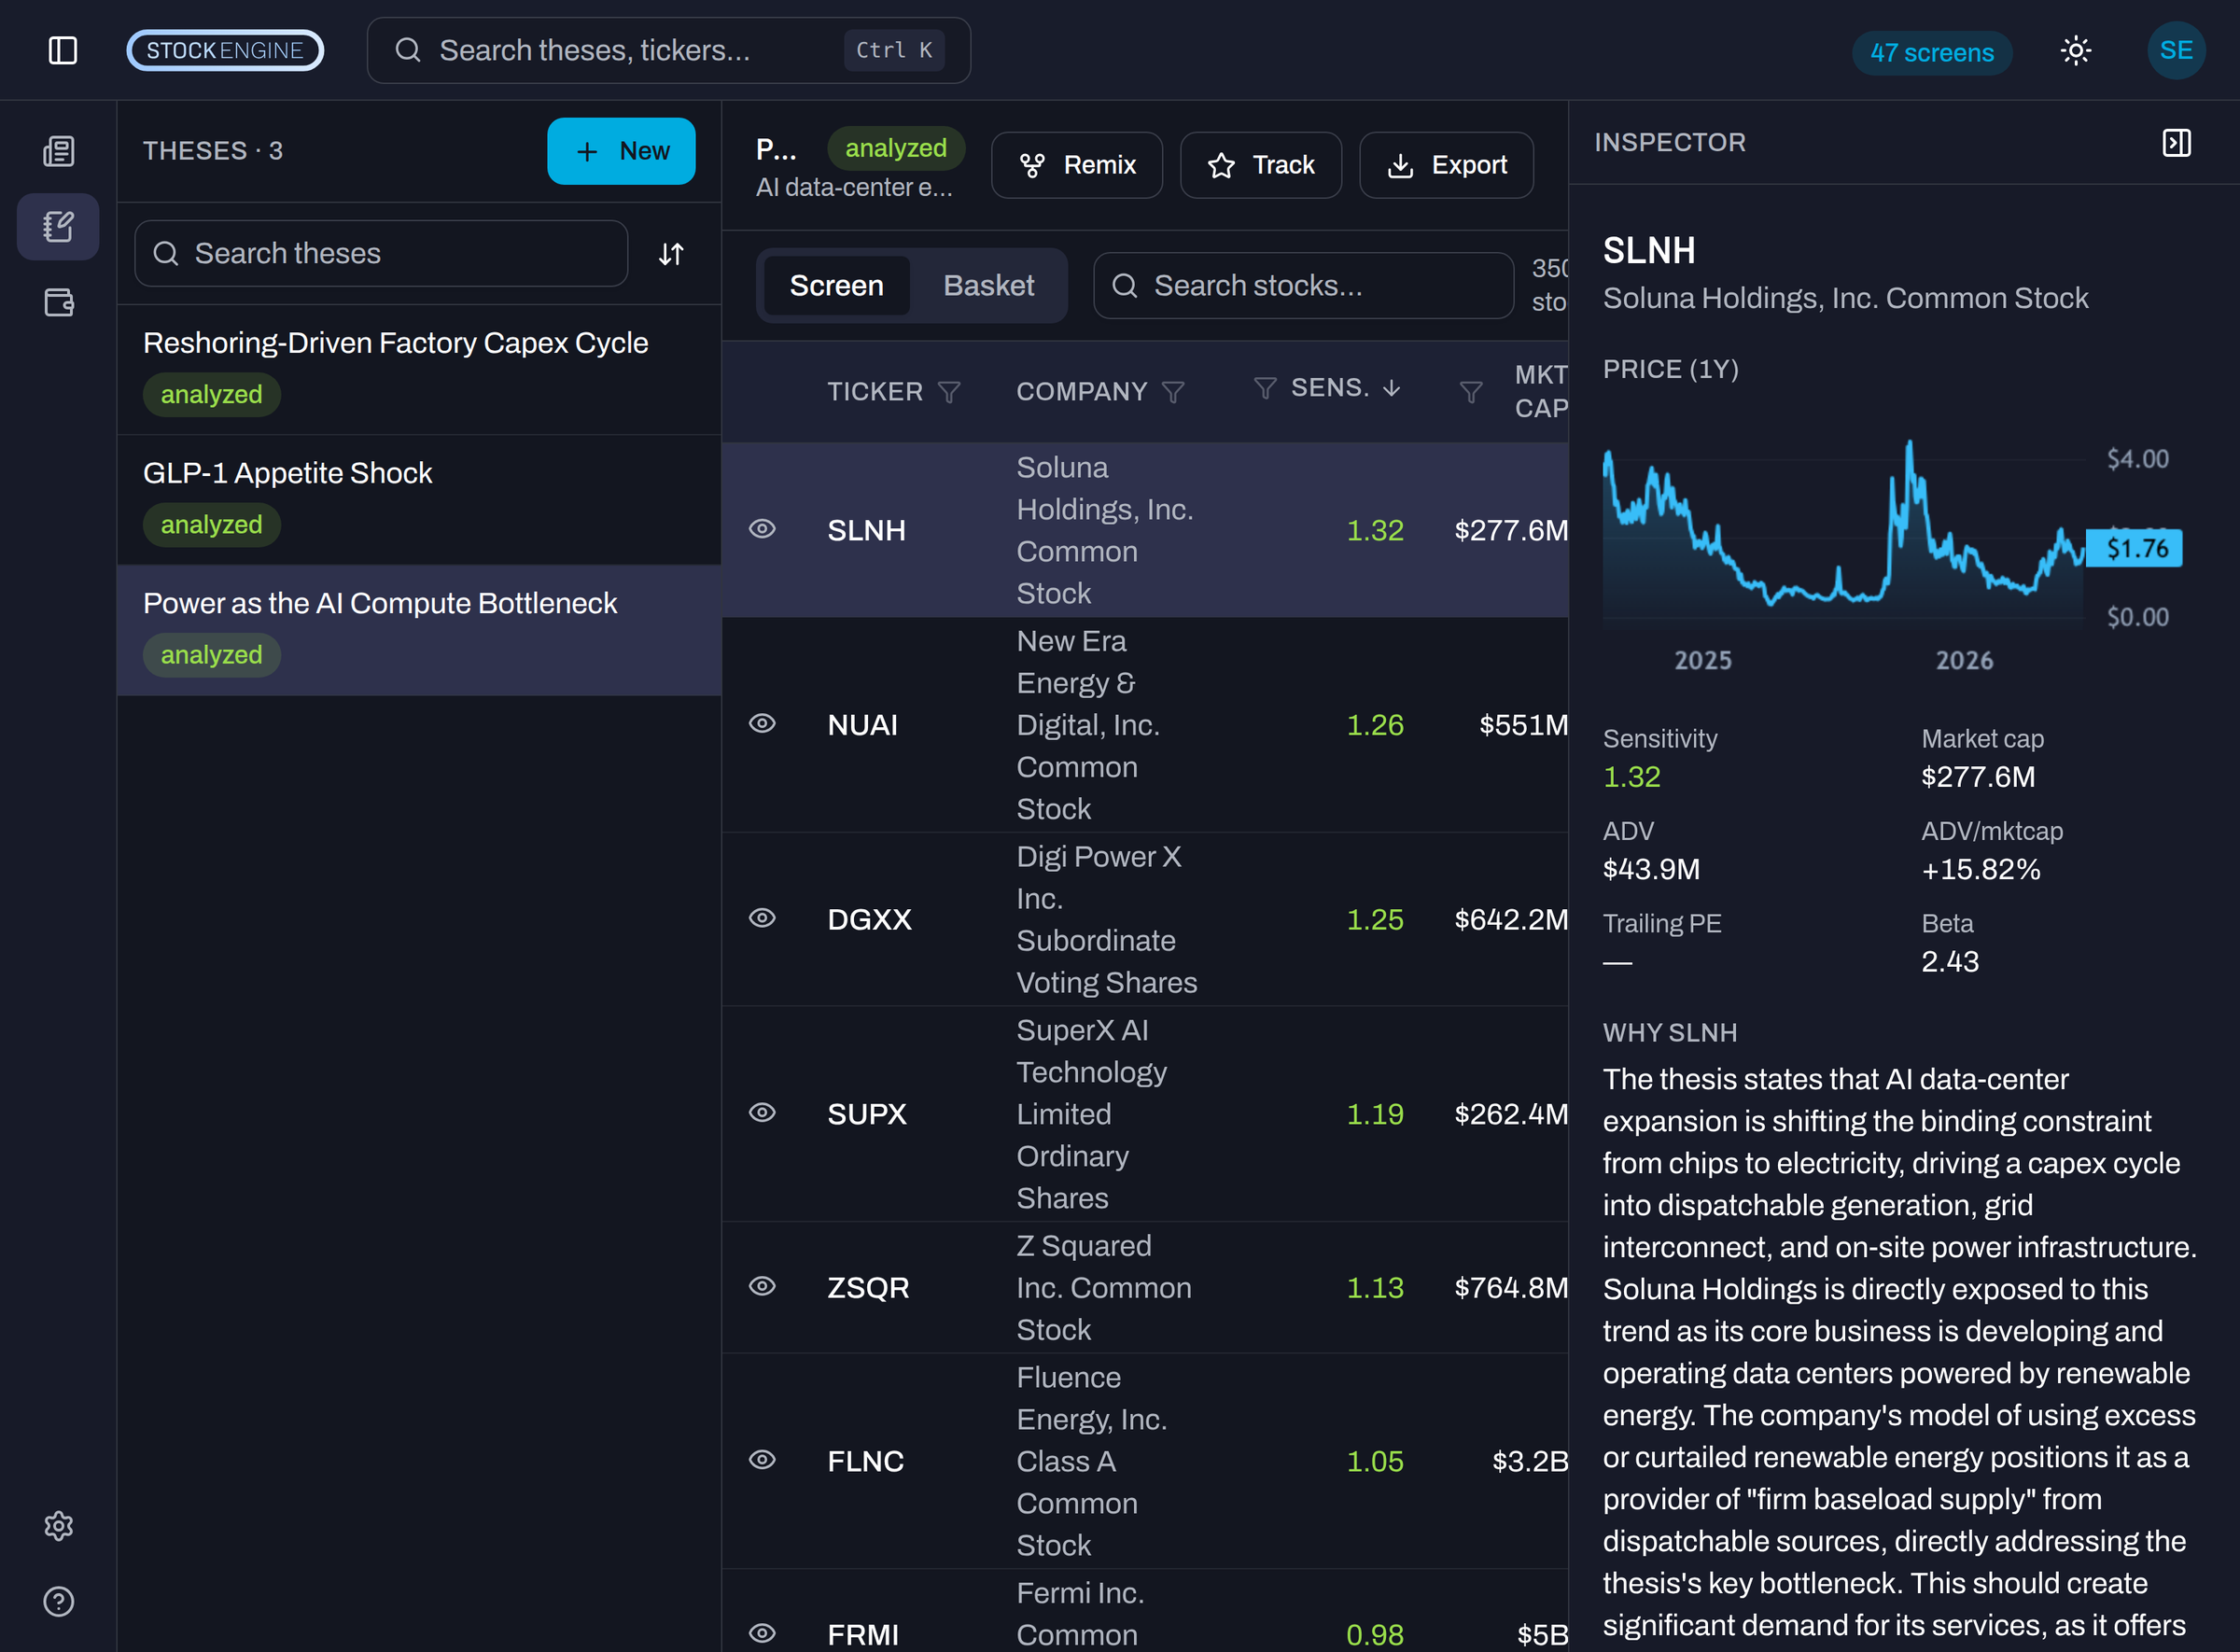Toggle the sidebar panel icon

coord(62,50)
